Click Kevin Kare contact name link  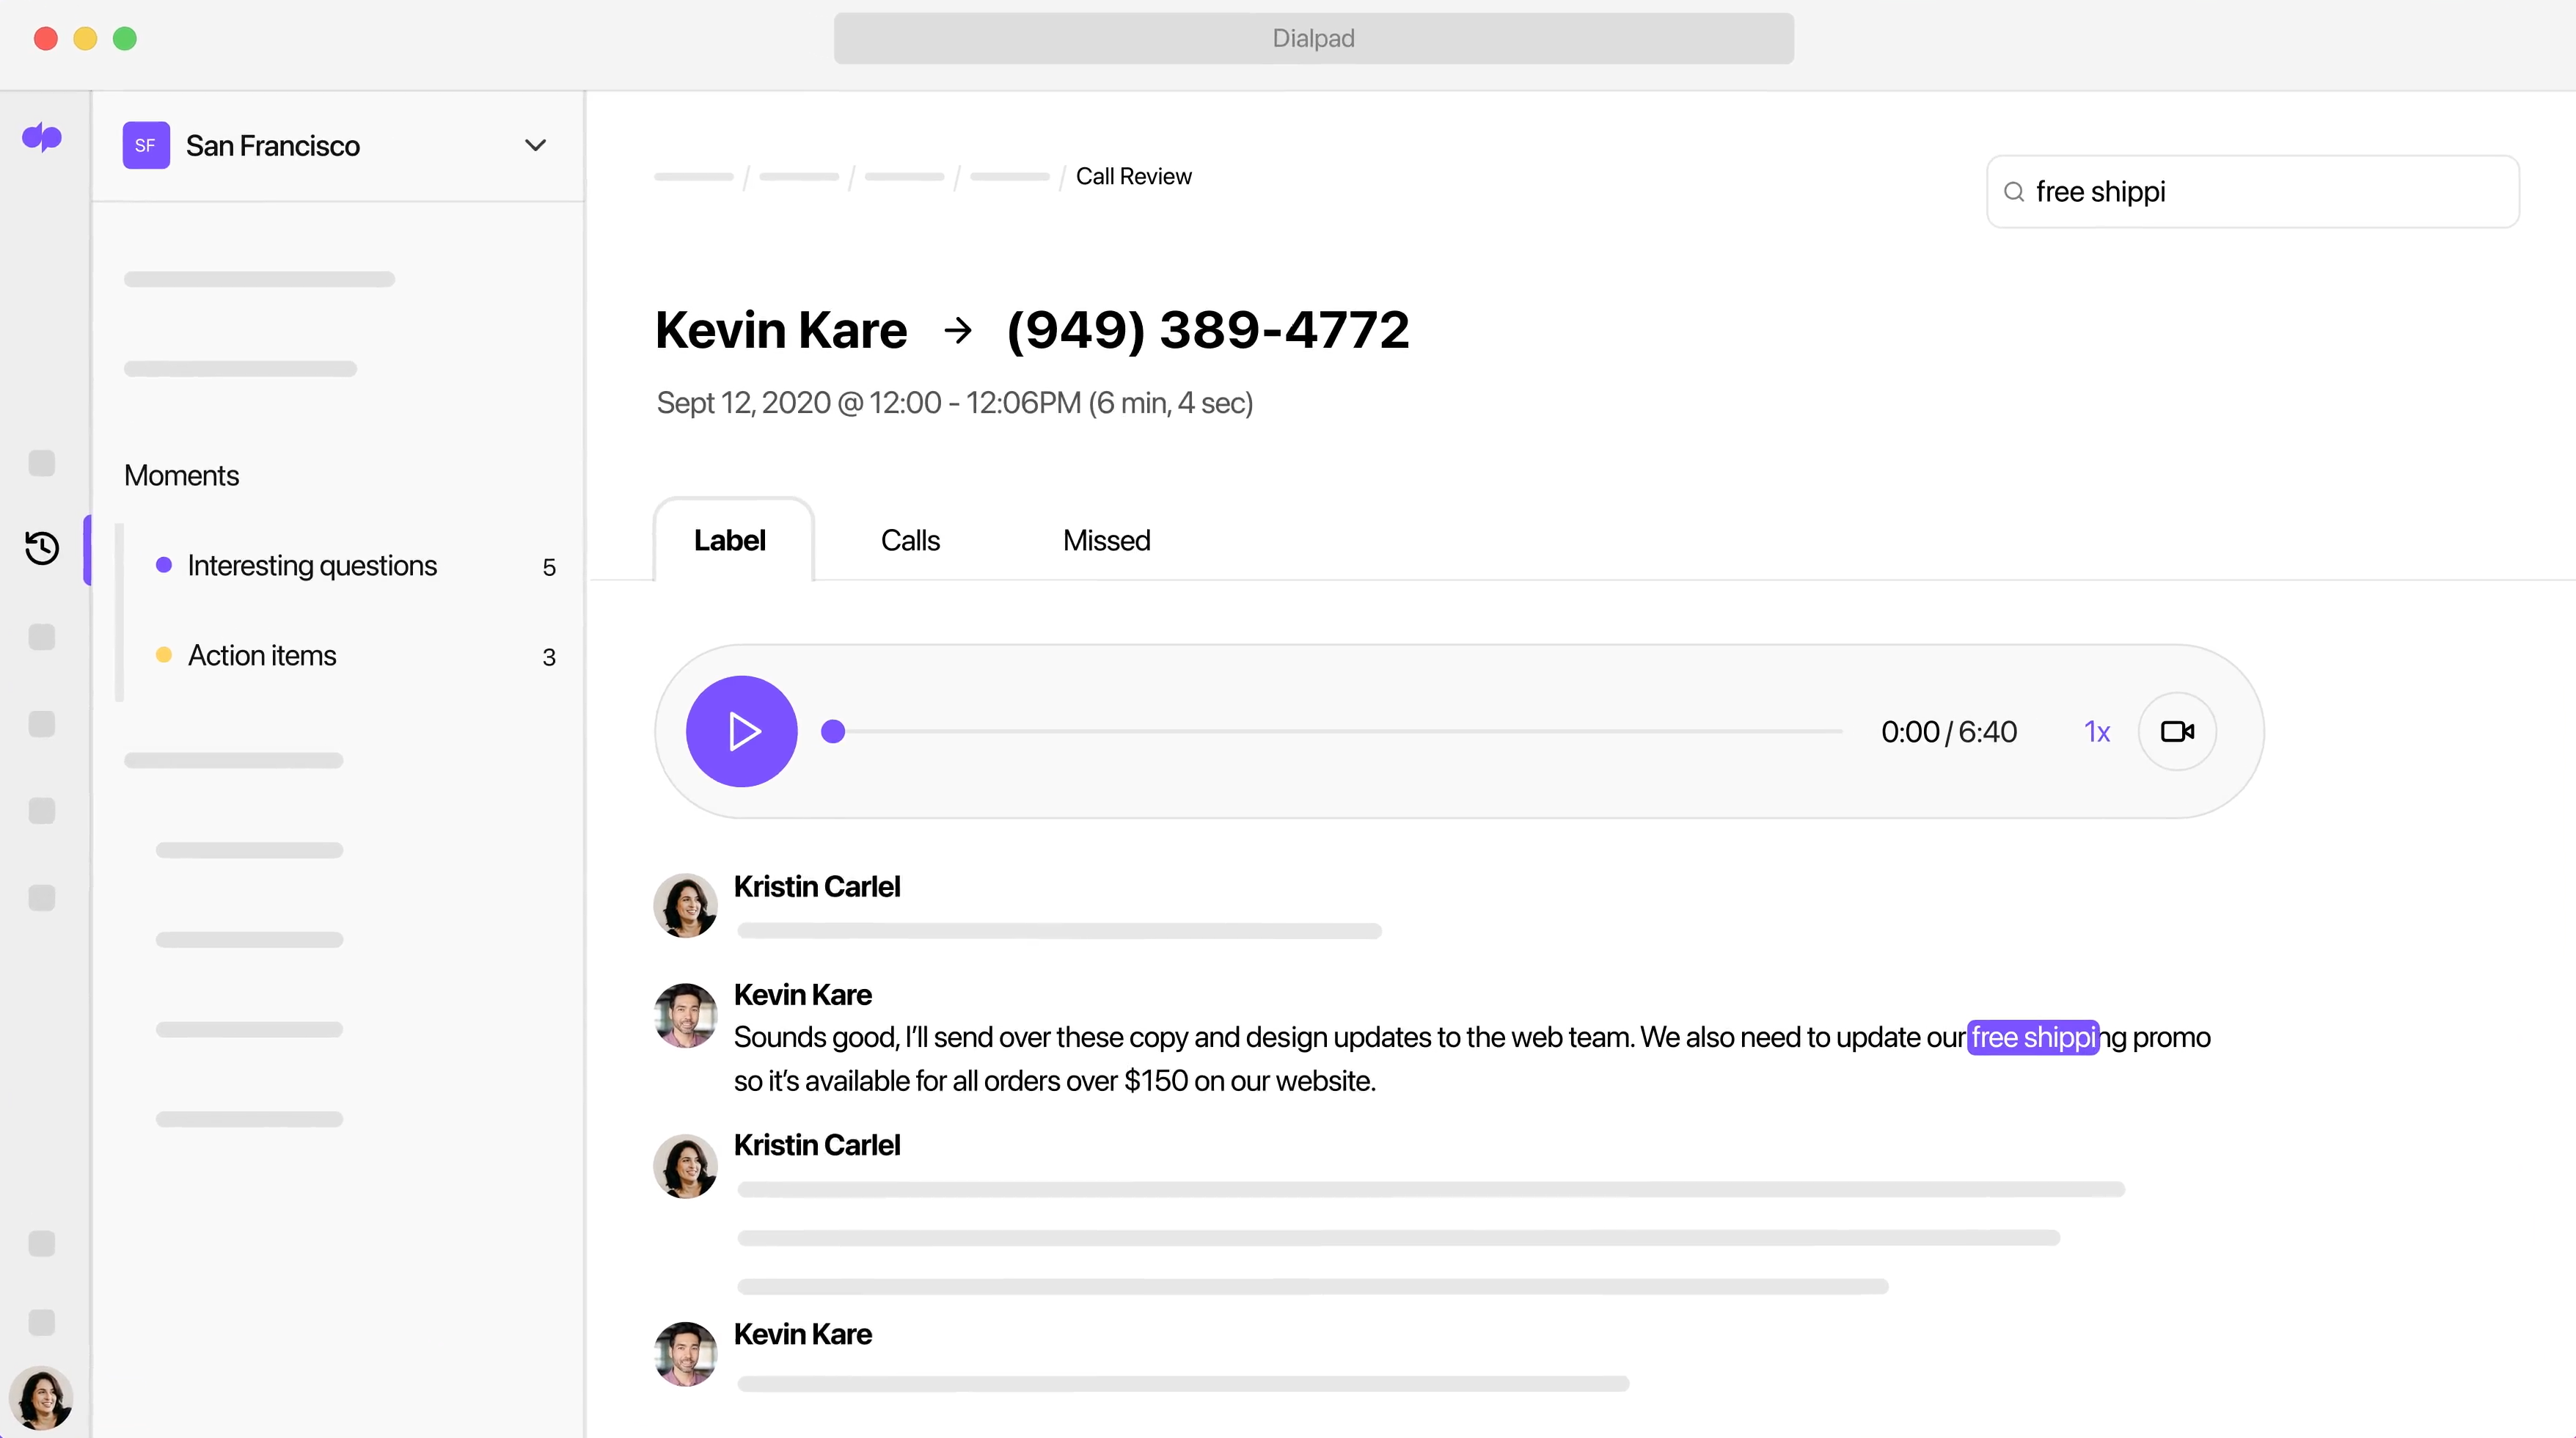780,329
